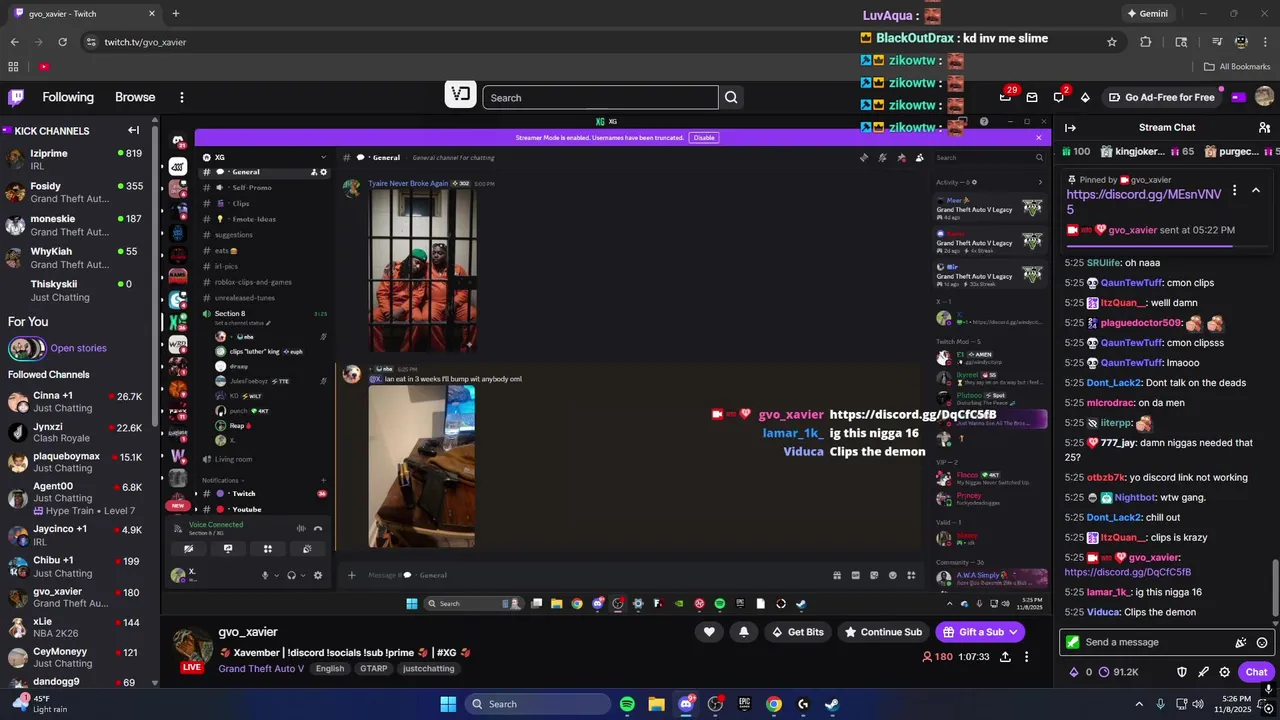Click Continue Sub button

coord(882,632)
